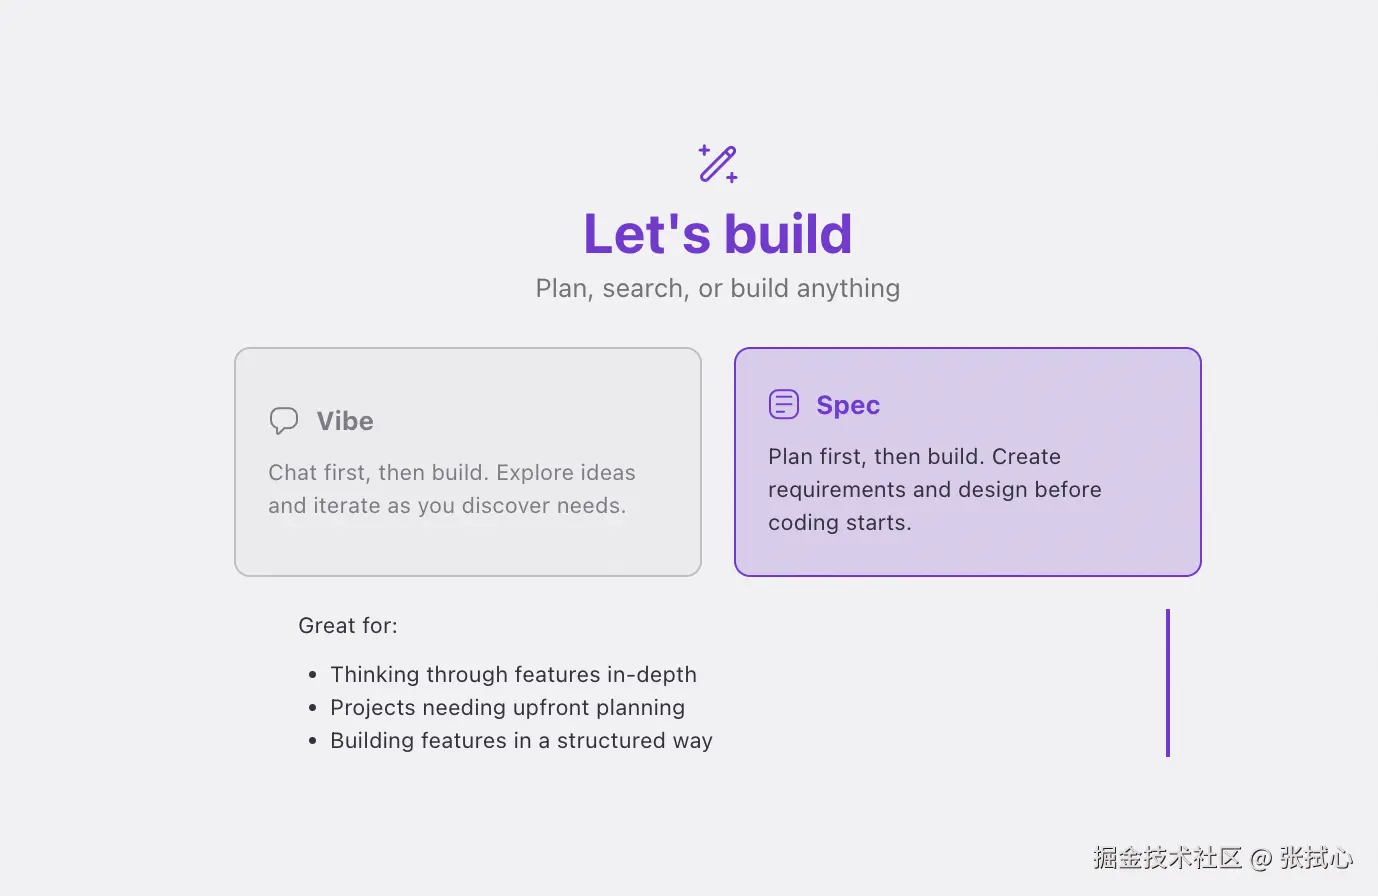Click the watermark text at bottom right
The width and height of the screenshot is (1378, 896).
point(1222,858)
